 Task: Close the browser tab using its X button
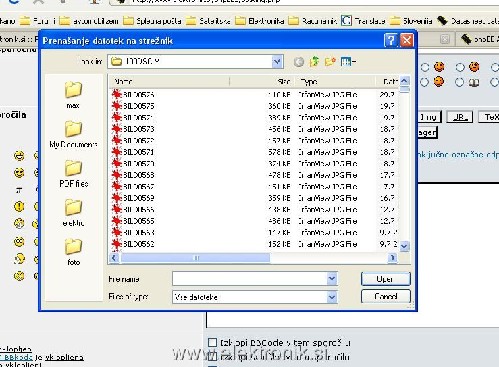click(444, 39)
